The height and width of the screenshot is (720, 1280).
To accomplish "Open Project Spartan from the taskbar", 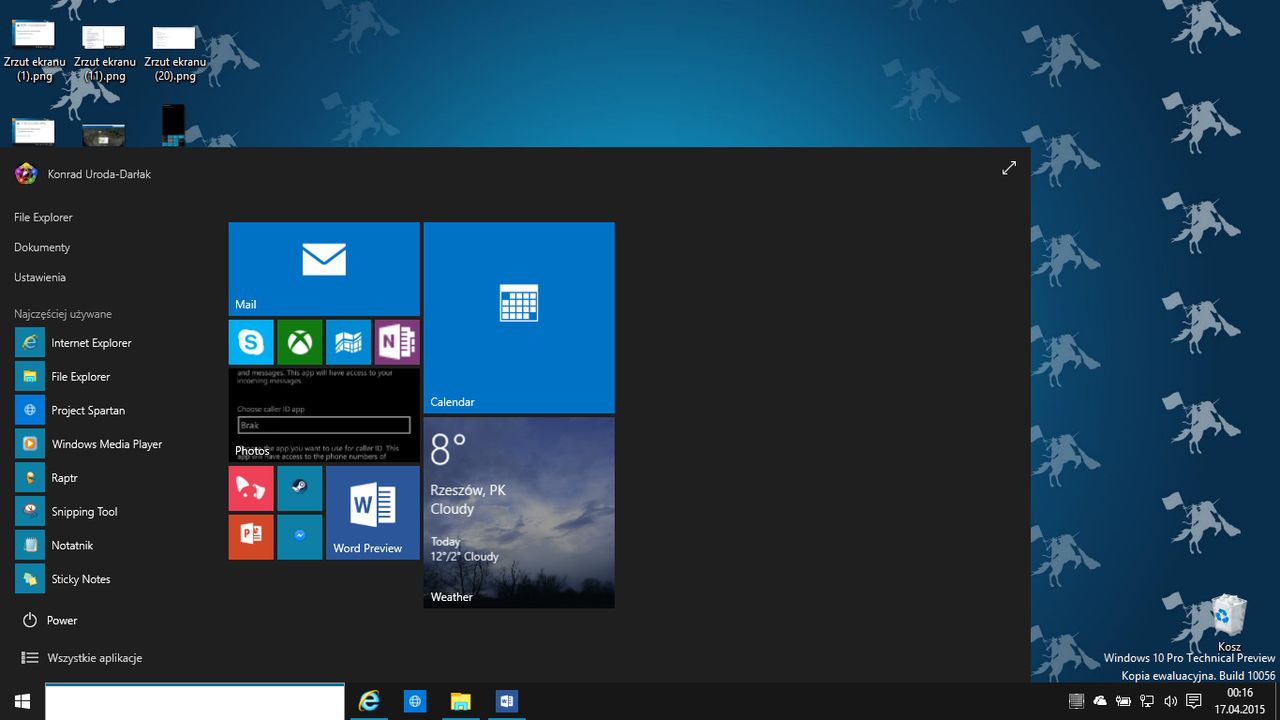I will (x=415, y=701).
